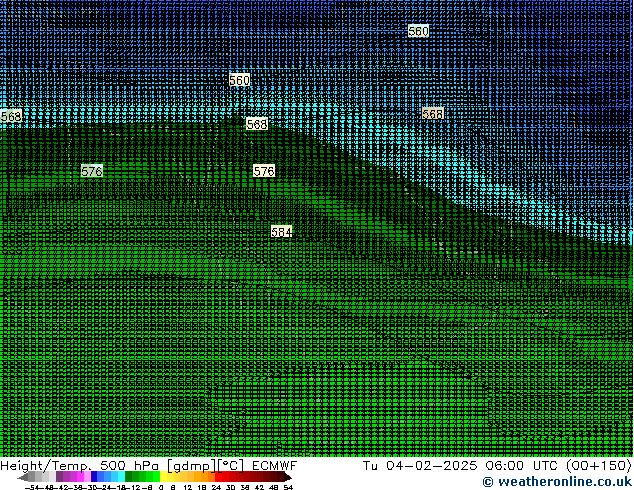This screenshot has height=490, width=634.
Task: Click the 500 hPa level text
Action: (x=129, y=466)
